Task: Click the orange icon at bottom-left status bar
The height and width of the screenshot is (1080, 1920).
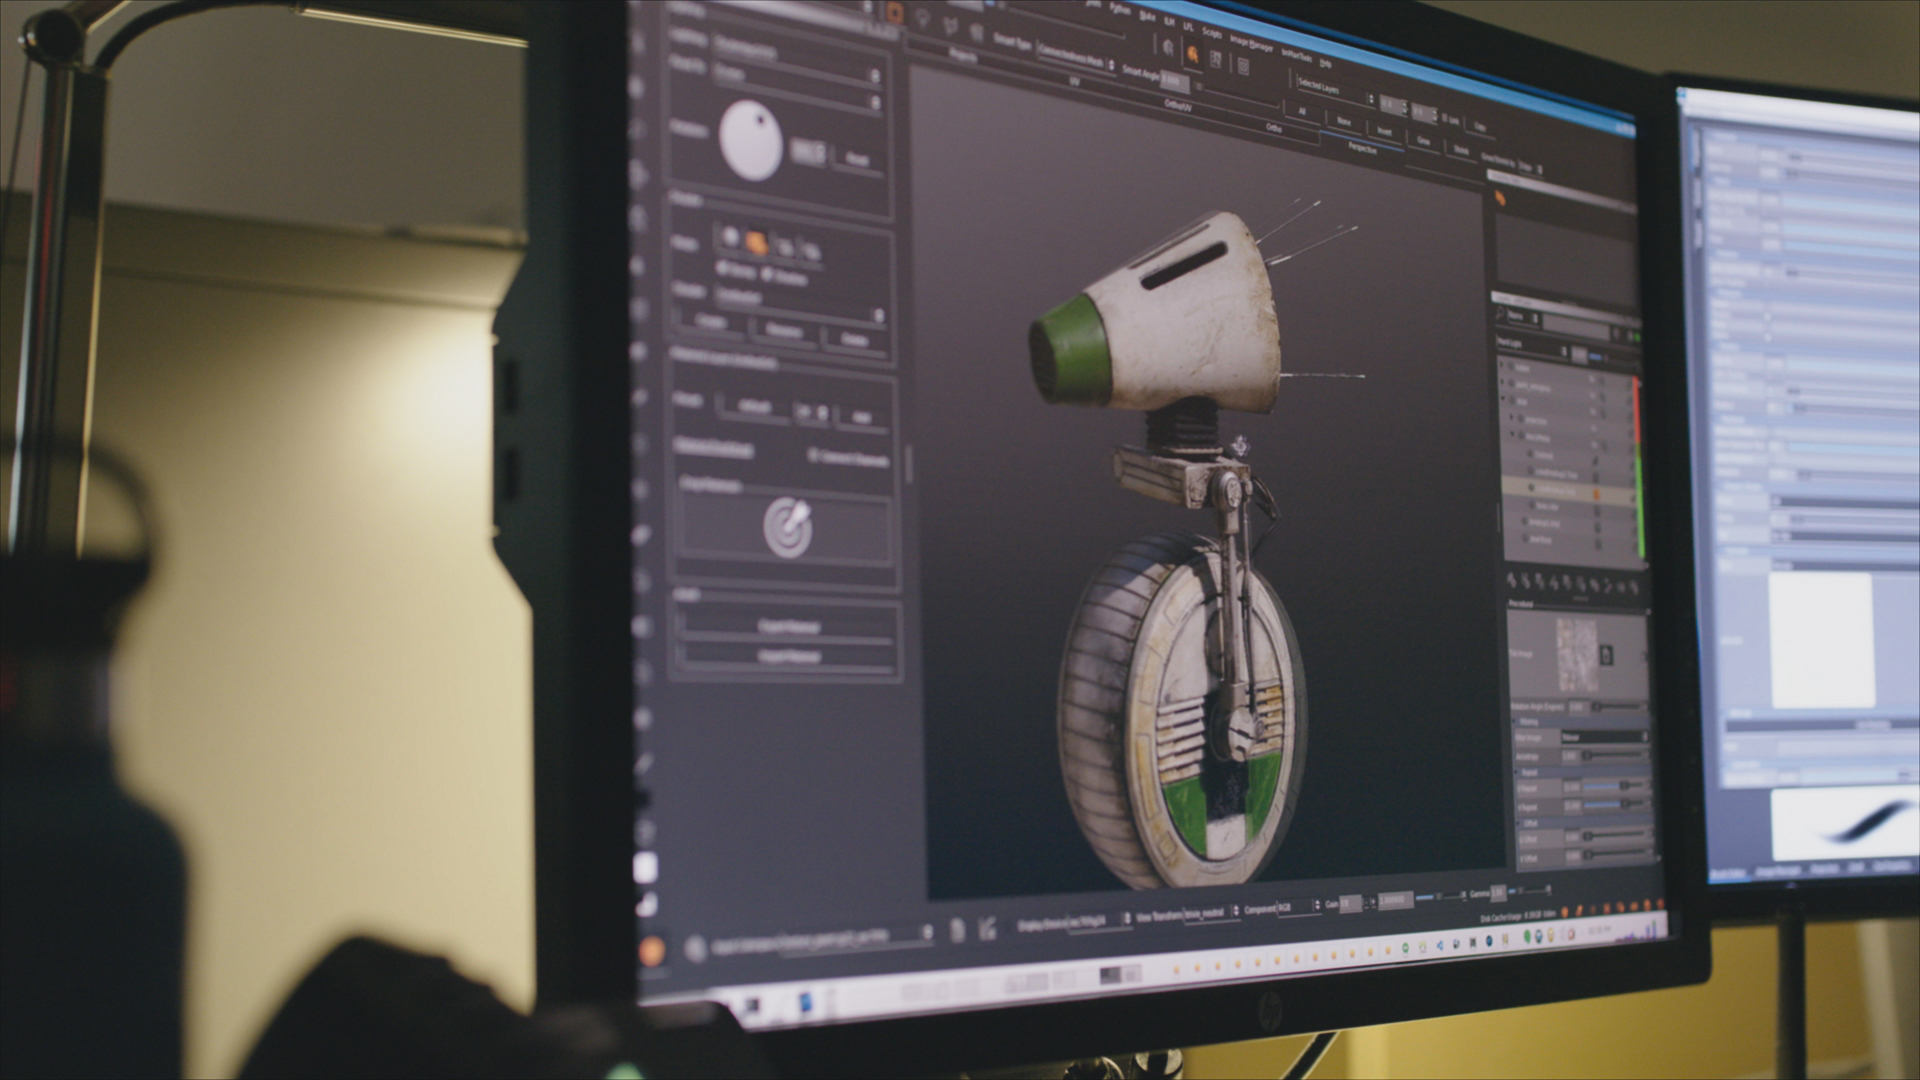Action: [651, 950]
